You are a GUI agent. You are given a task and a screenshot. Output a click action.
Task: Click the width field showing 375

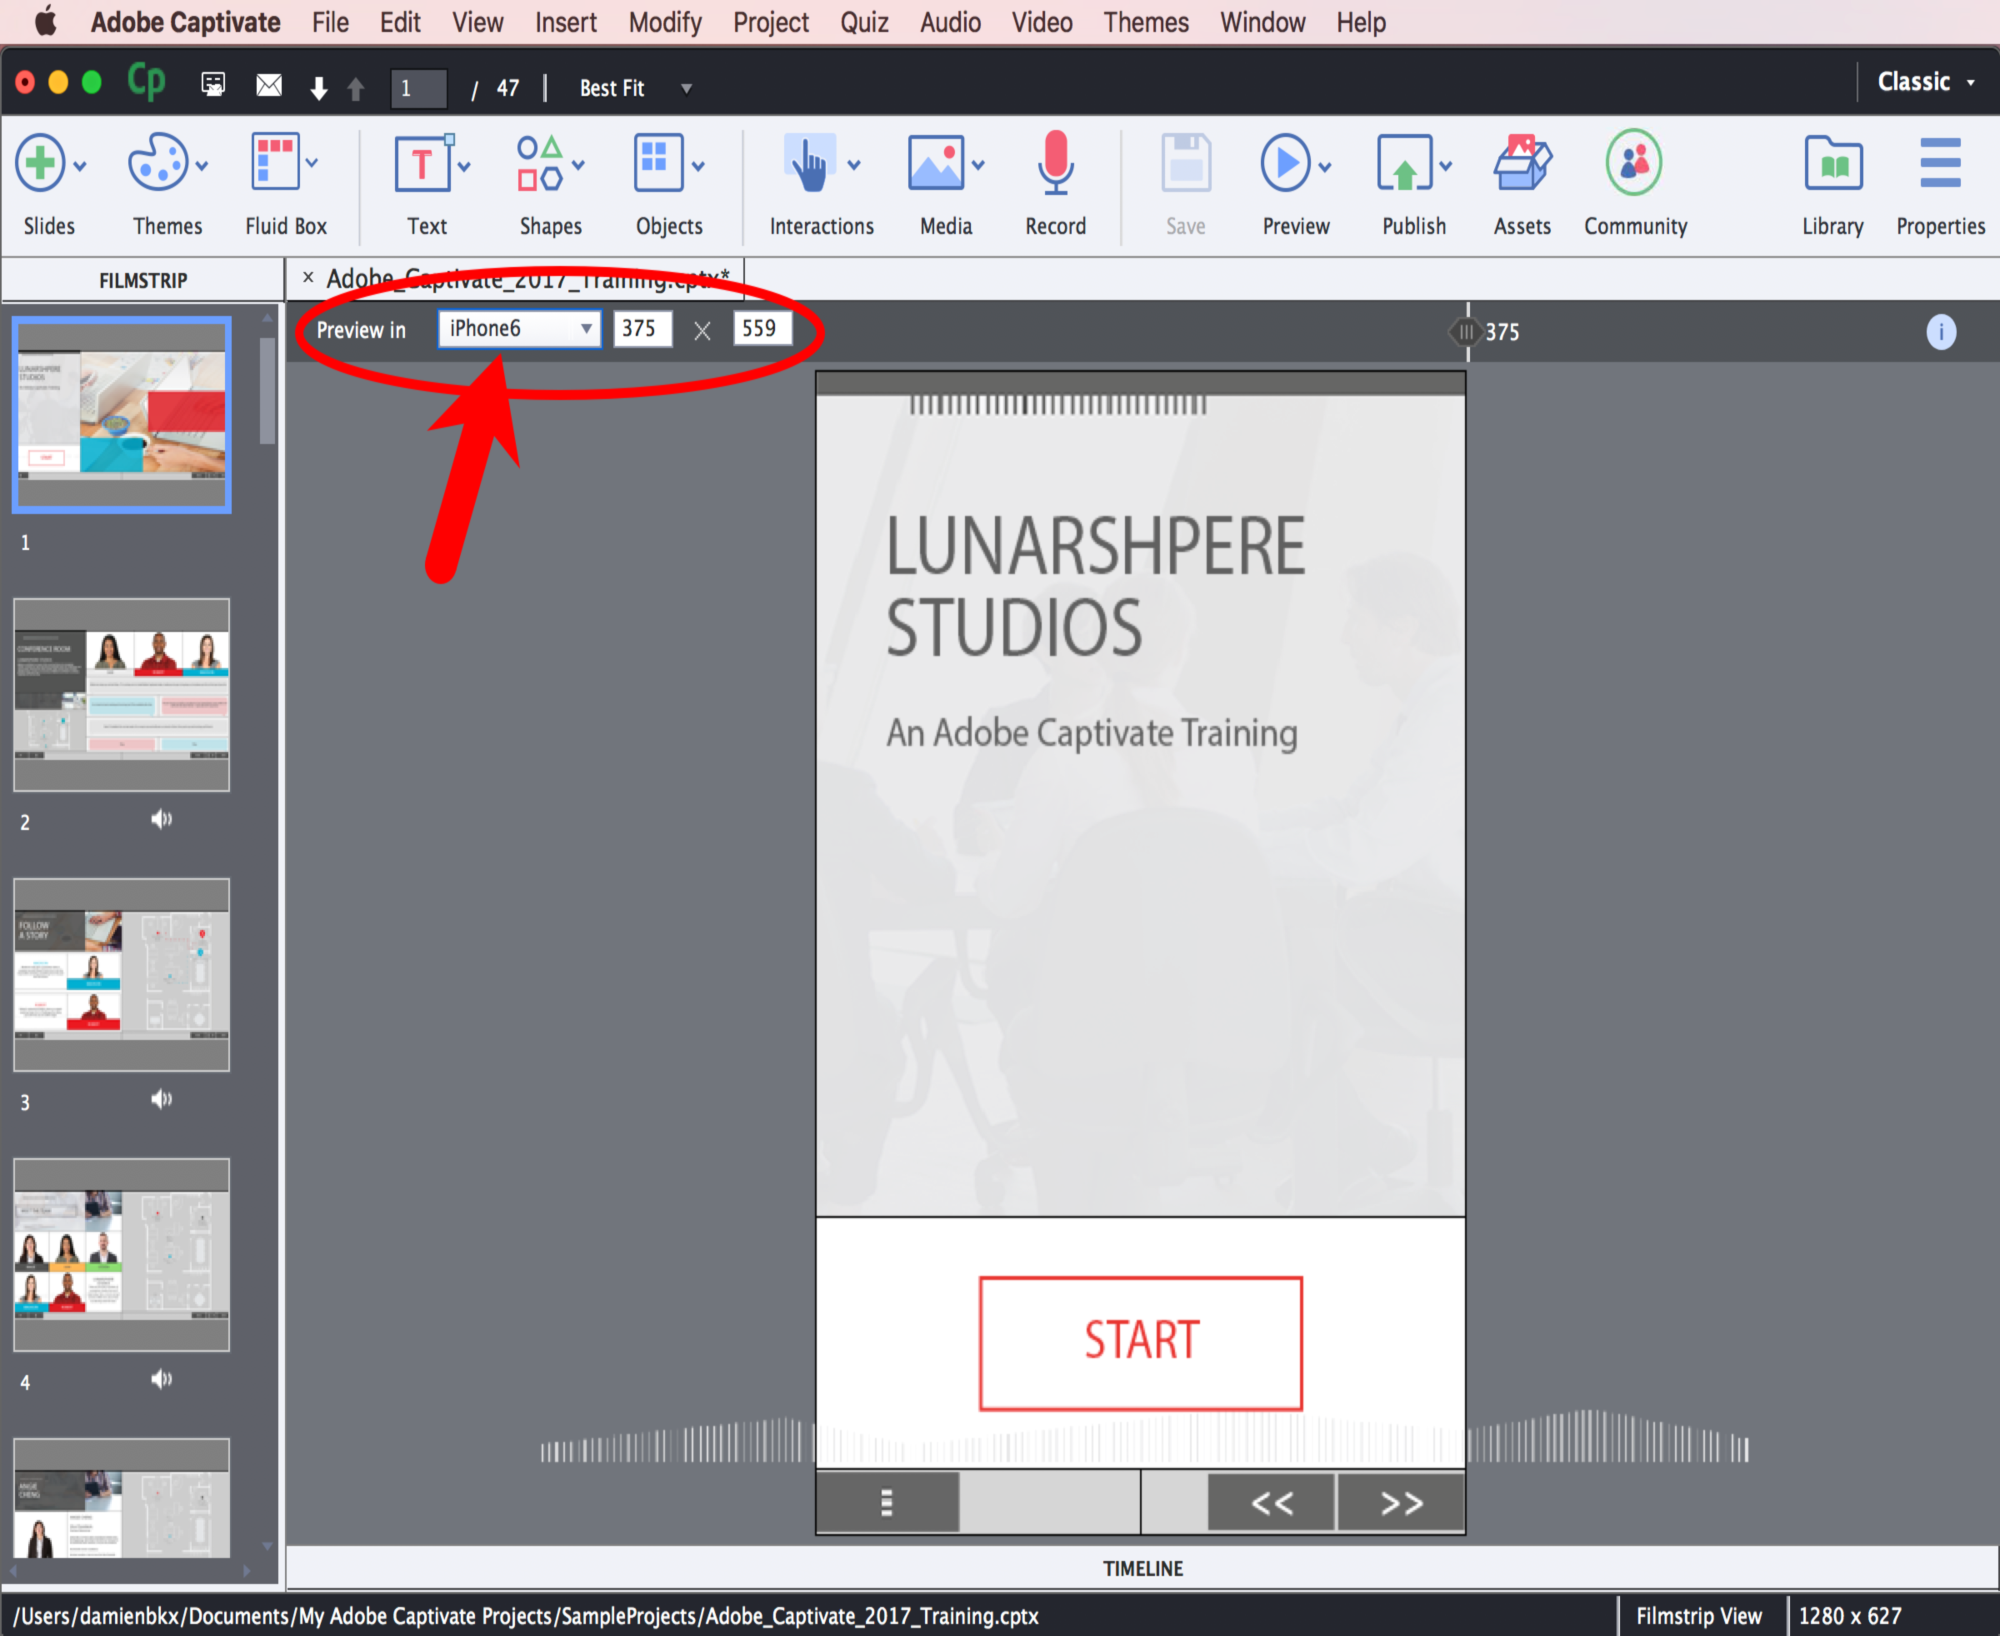pyautogui.click(x=642, y=329)
